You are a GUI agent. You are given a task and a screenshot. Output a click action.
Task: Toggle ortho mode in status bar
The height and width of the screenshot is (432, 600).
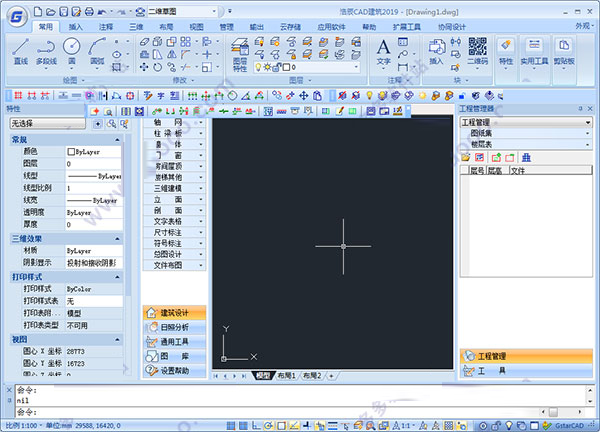click(x=256, y=425)
